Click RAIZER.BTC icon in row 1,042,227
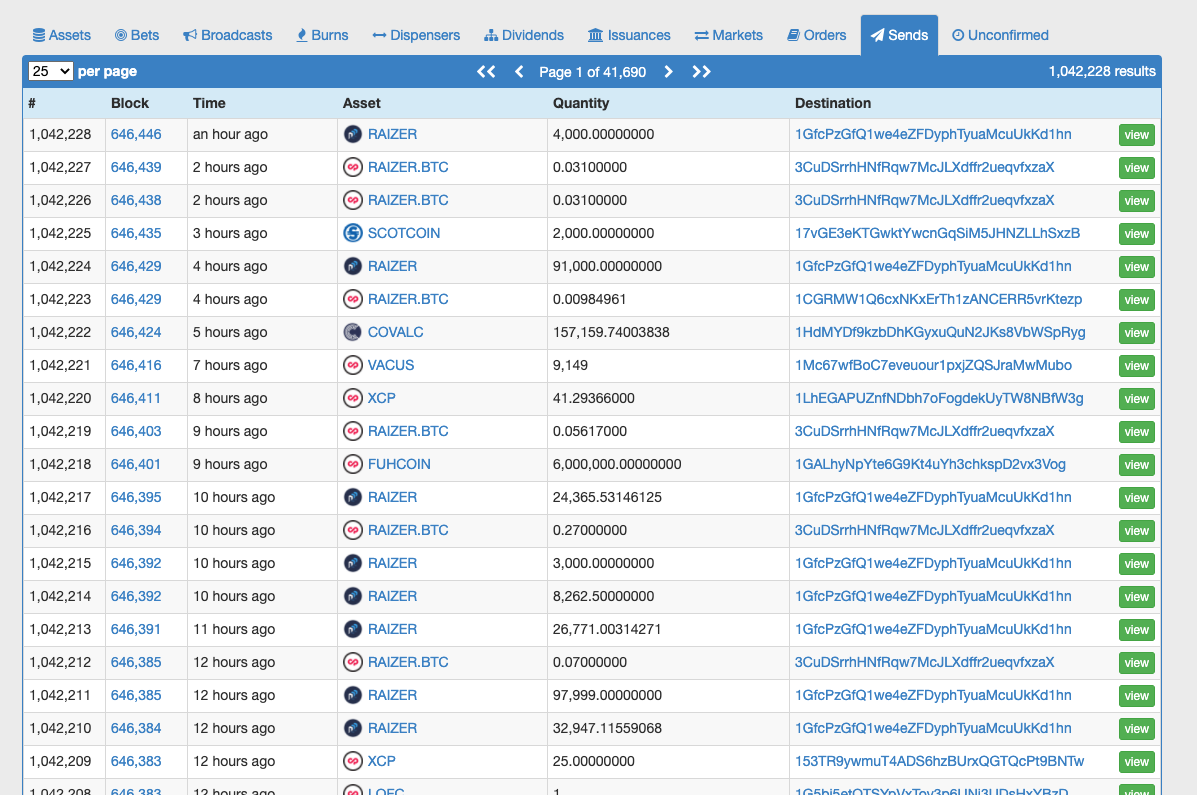Image resolution: width=1197 pixels, height=795 pixels. (353, 167)
